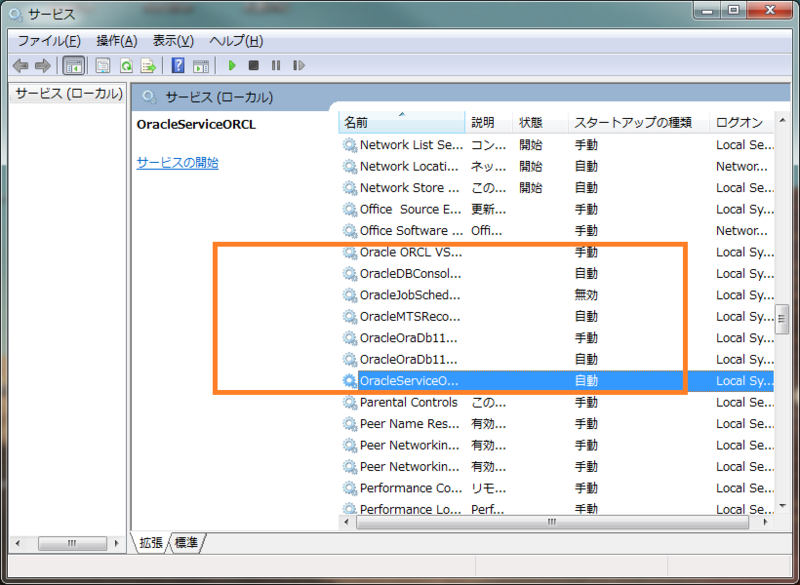Open the ヘルプ(H) menu

tap(236, 41)
